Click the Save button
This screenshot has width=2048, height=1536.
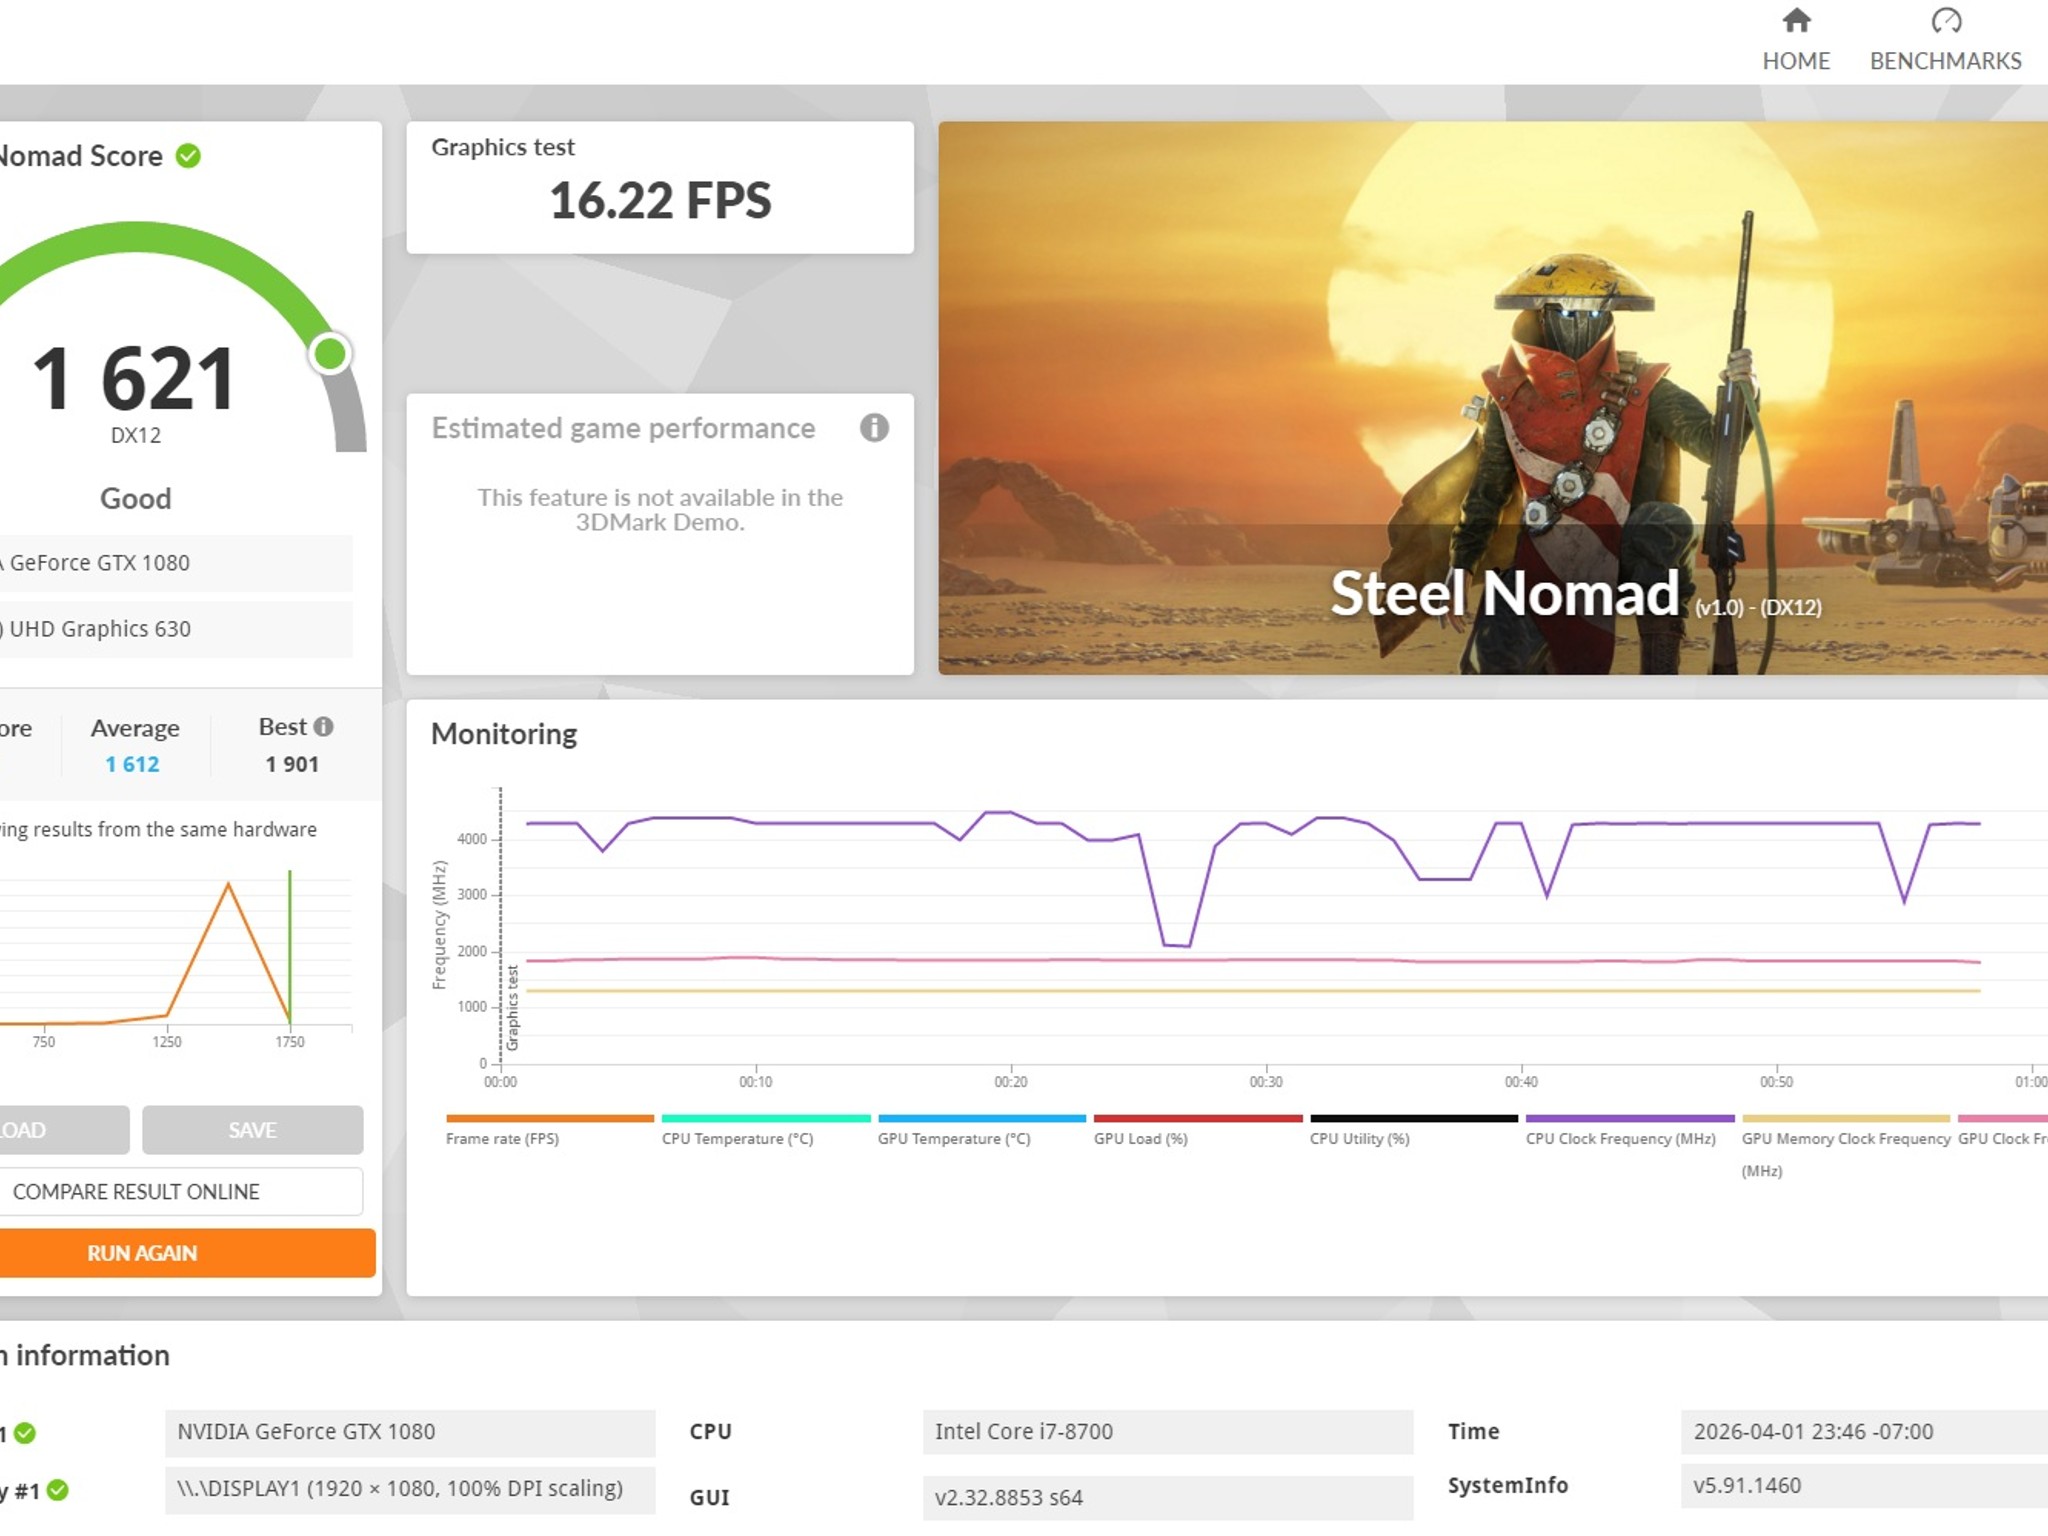(x=252, y=1130)
